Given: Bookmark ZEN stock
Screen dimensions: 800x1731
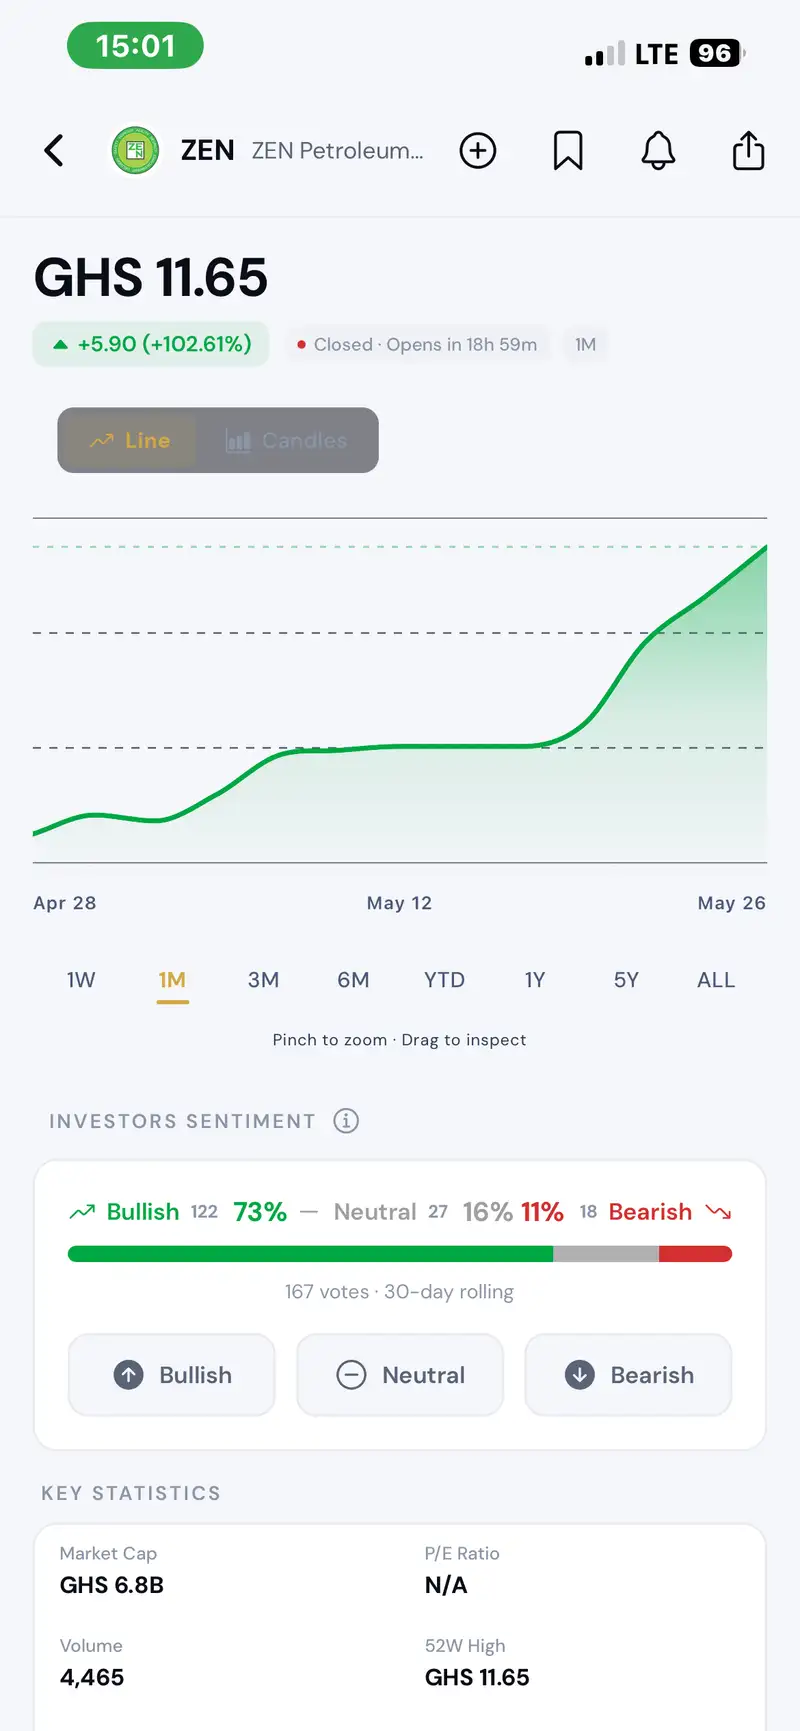Looking at the screenshot, I should [x=568, y=151].
